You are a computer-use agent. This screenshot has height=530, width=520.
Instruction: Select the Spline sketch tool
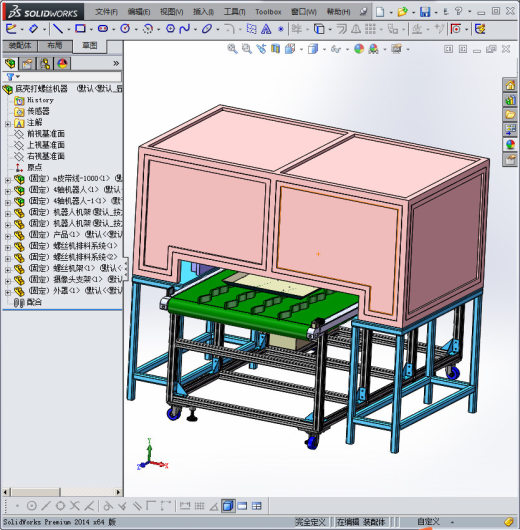coord(185,29)
